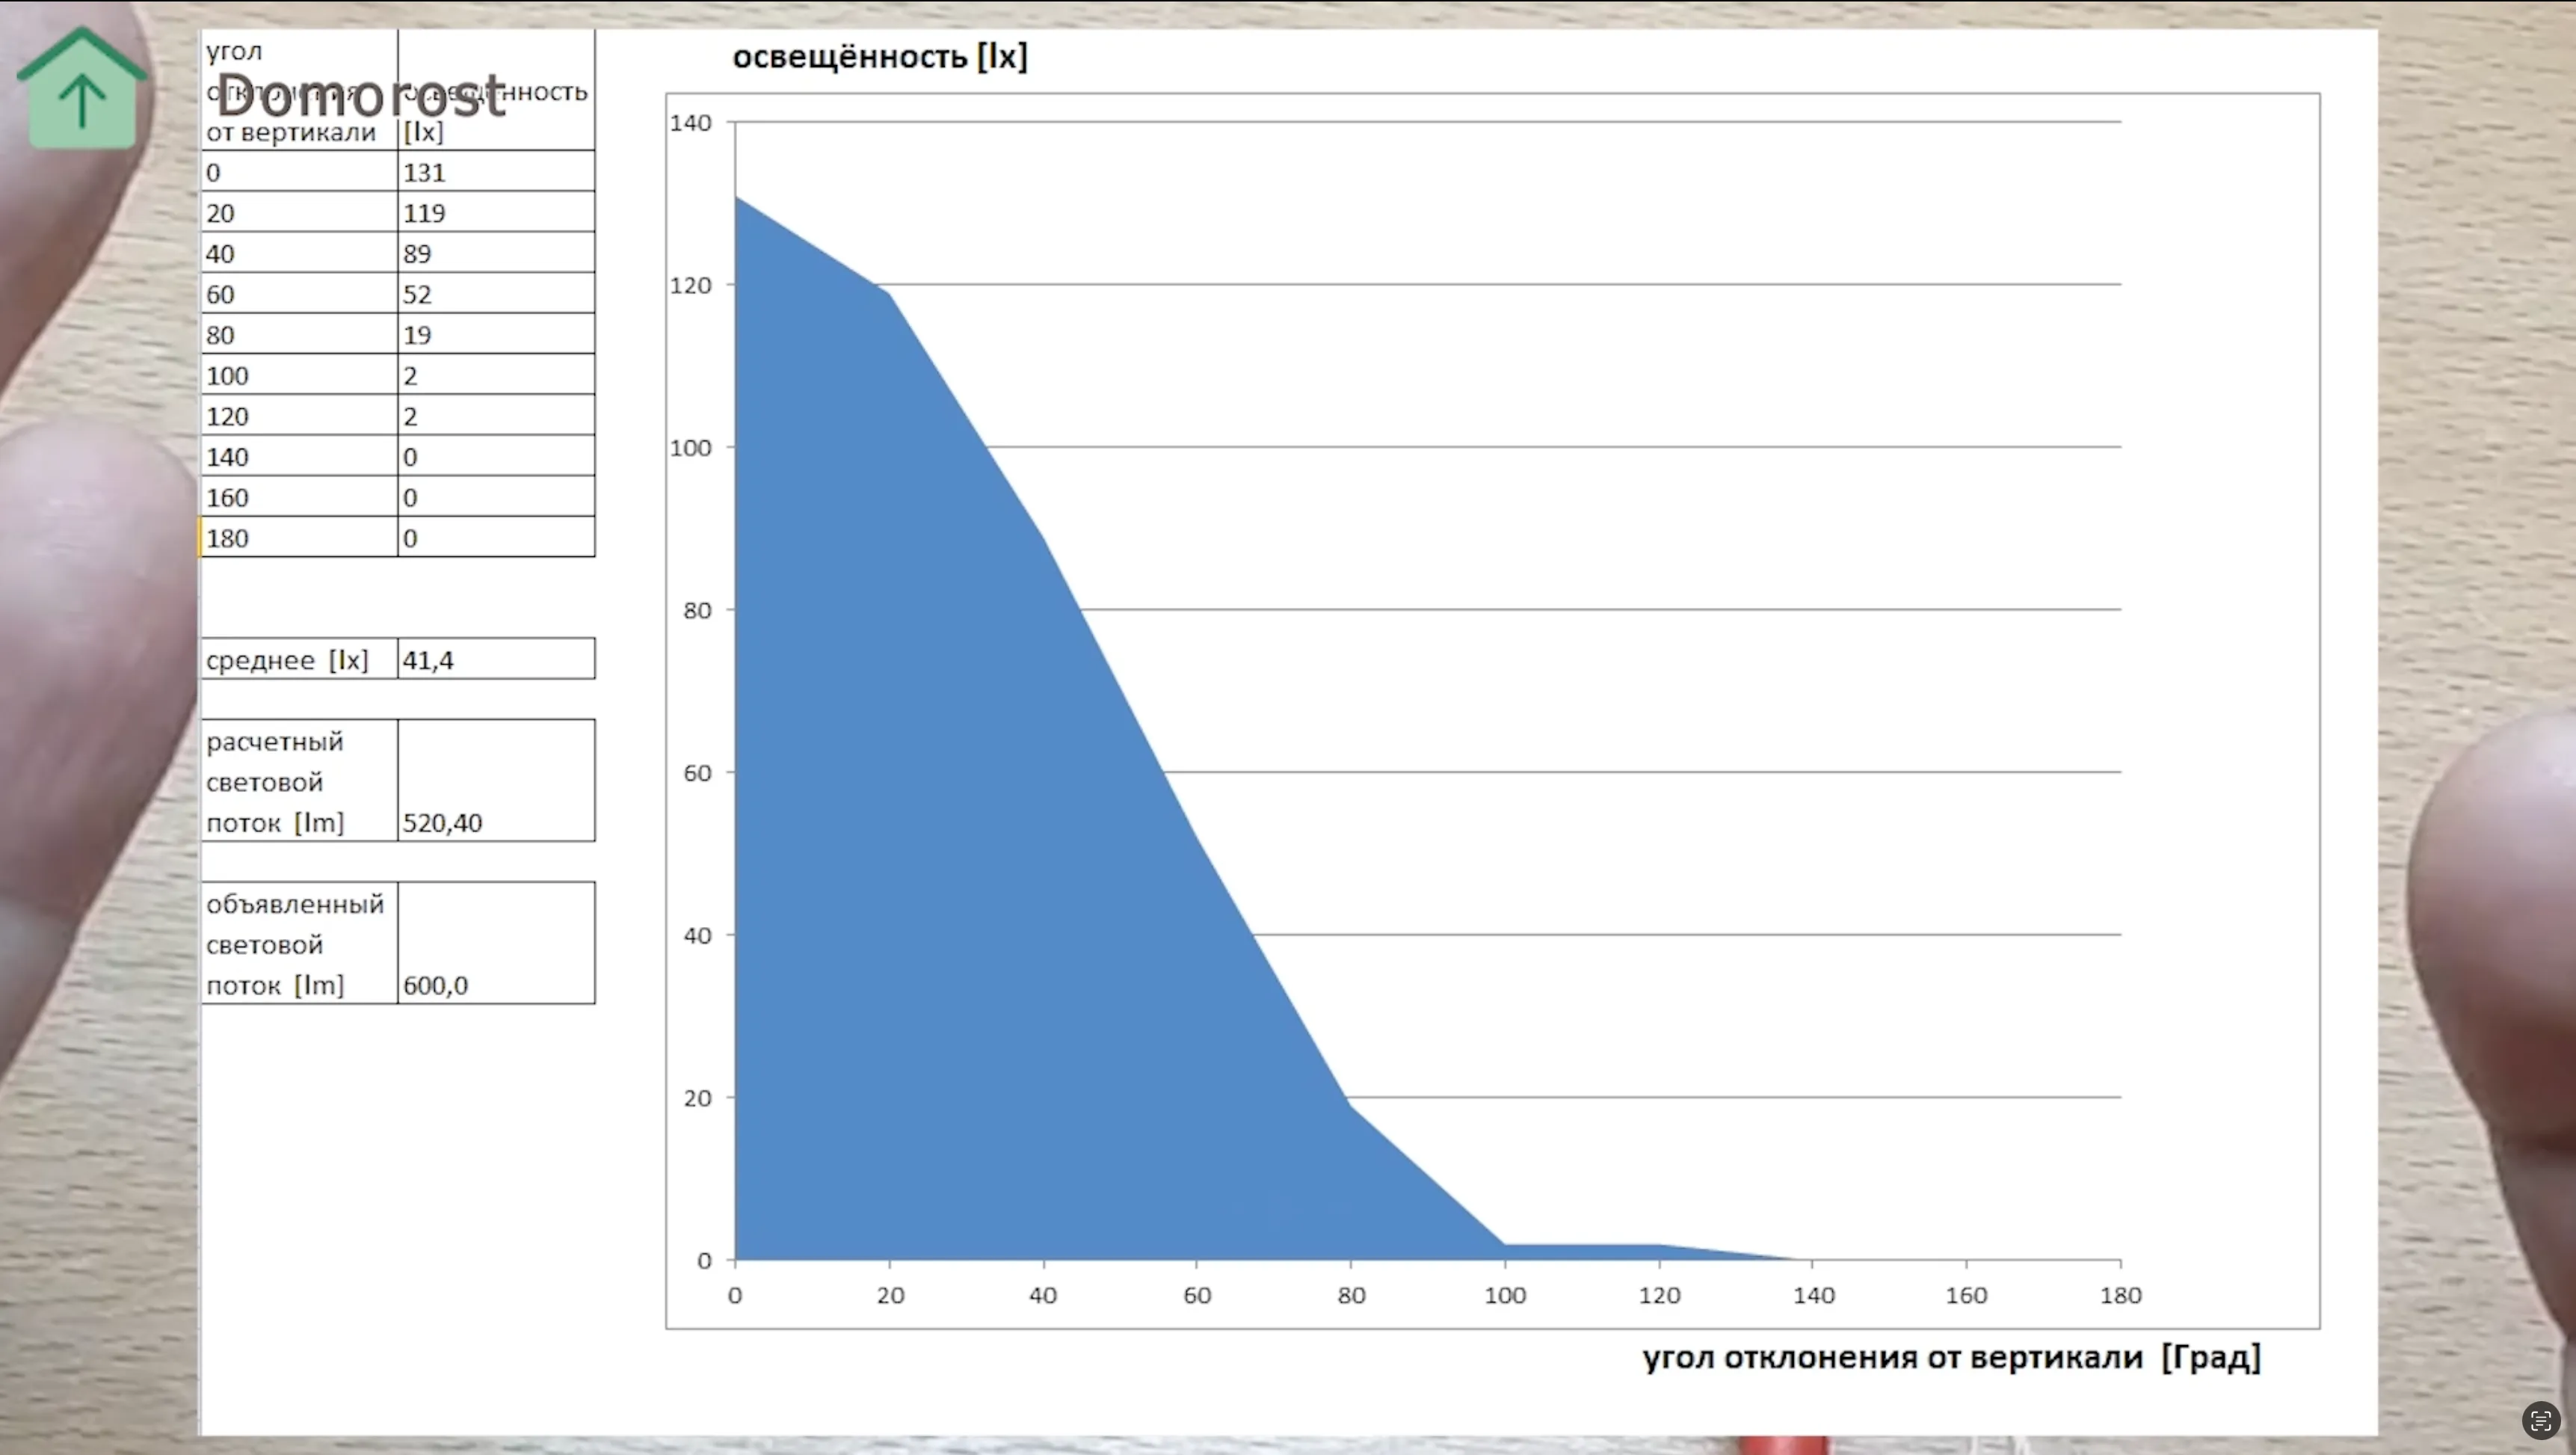
Task: Select the 180 degree angle cell
Action: tap(298, 538)
